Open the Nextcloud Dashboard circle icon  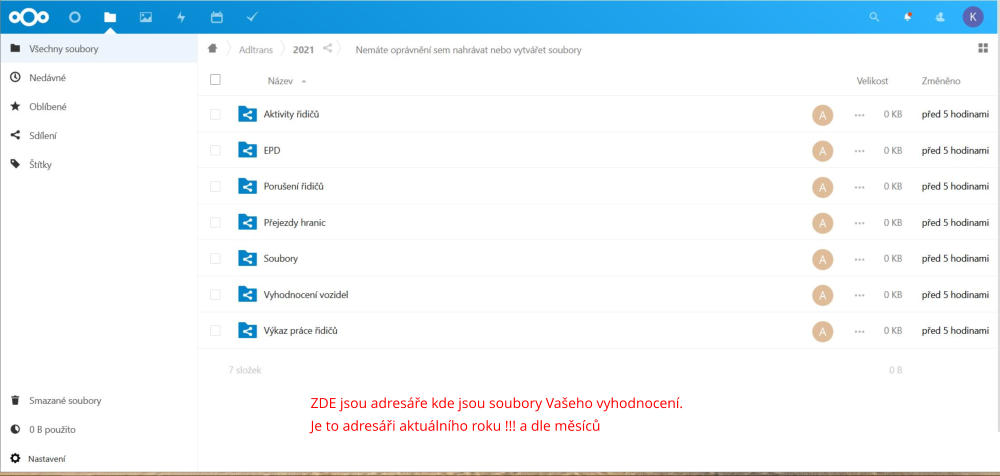coord(74,17)
